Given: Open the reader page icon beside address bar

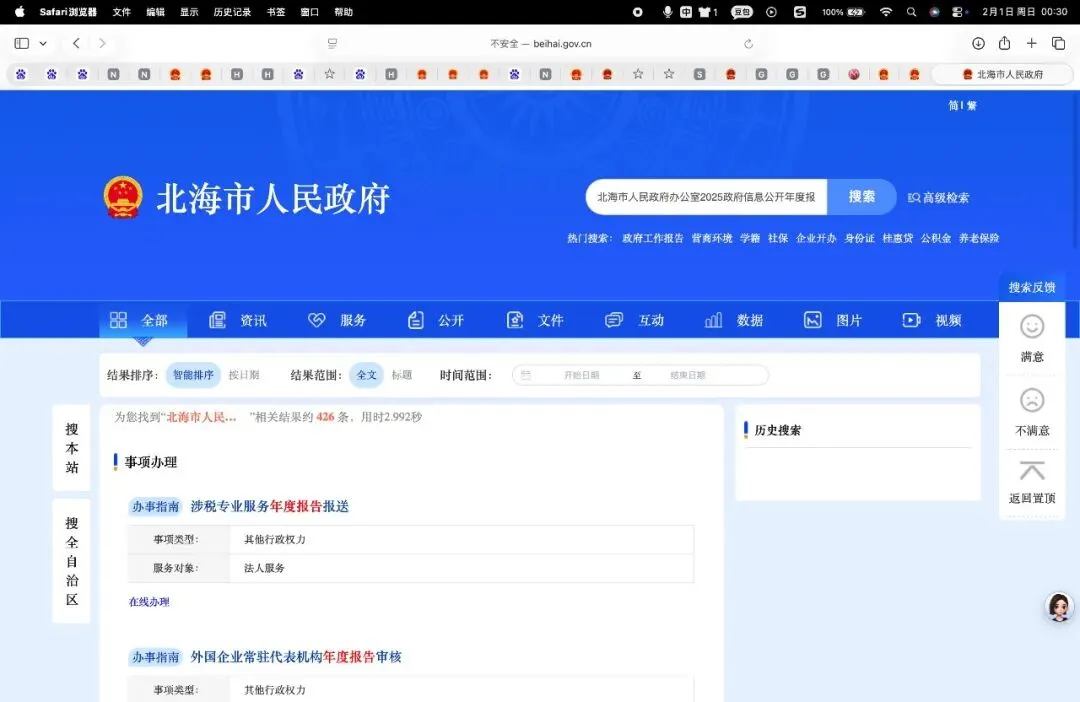Looking at the screenshot, I should click(333, 43).
